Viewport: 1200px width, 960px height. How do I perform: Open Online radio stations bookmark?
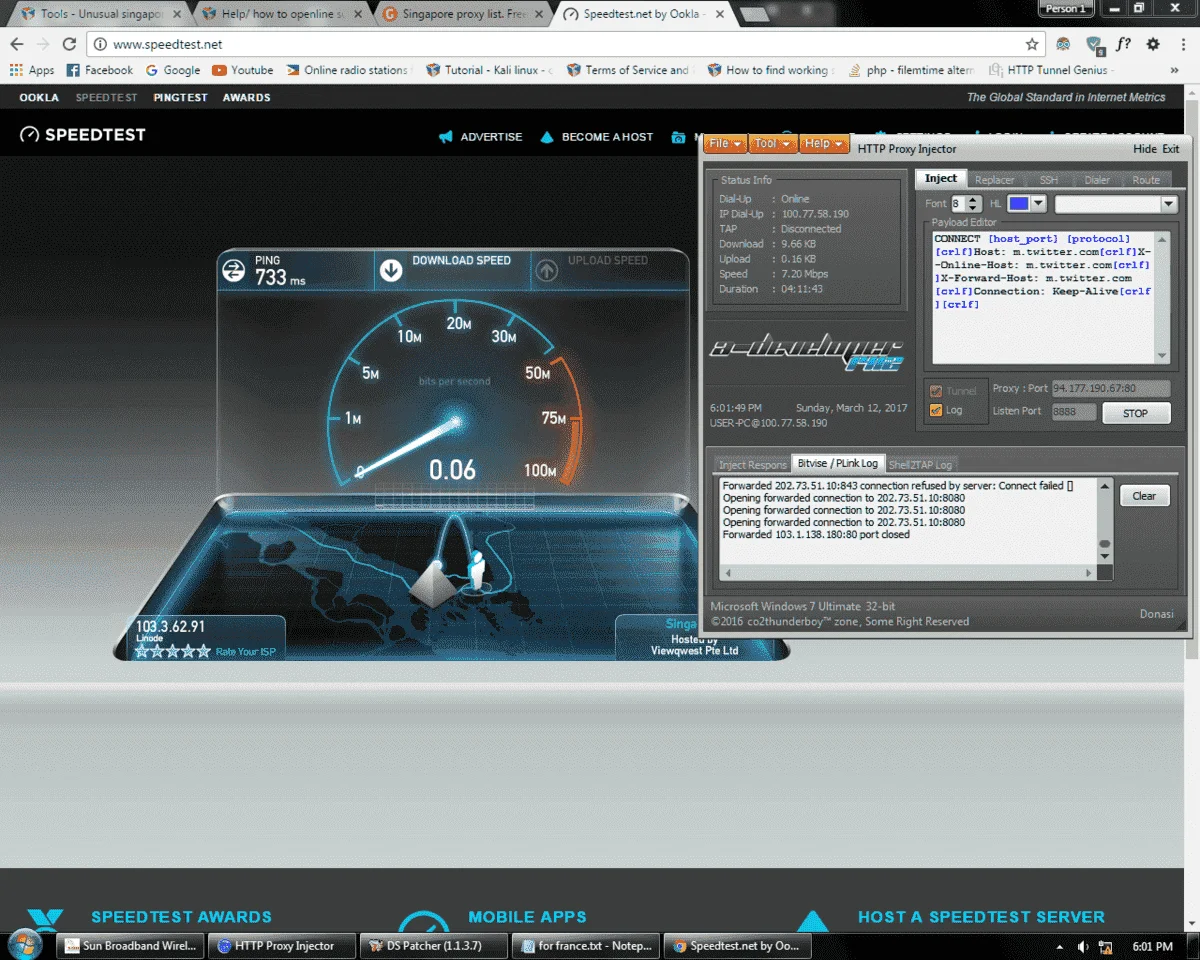[348, 70]
